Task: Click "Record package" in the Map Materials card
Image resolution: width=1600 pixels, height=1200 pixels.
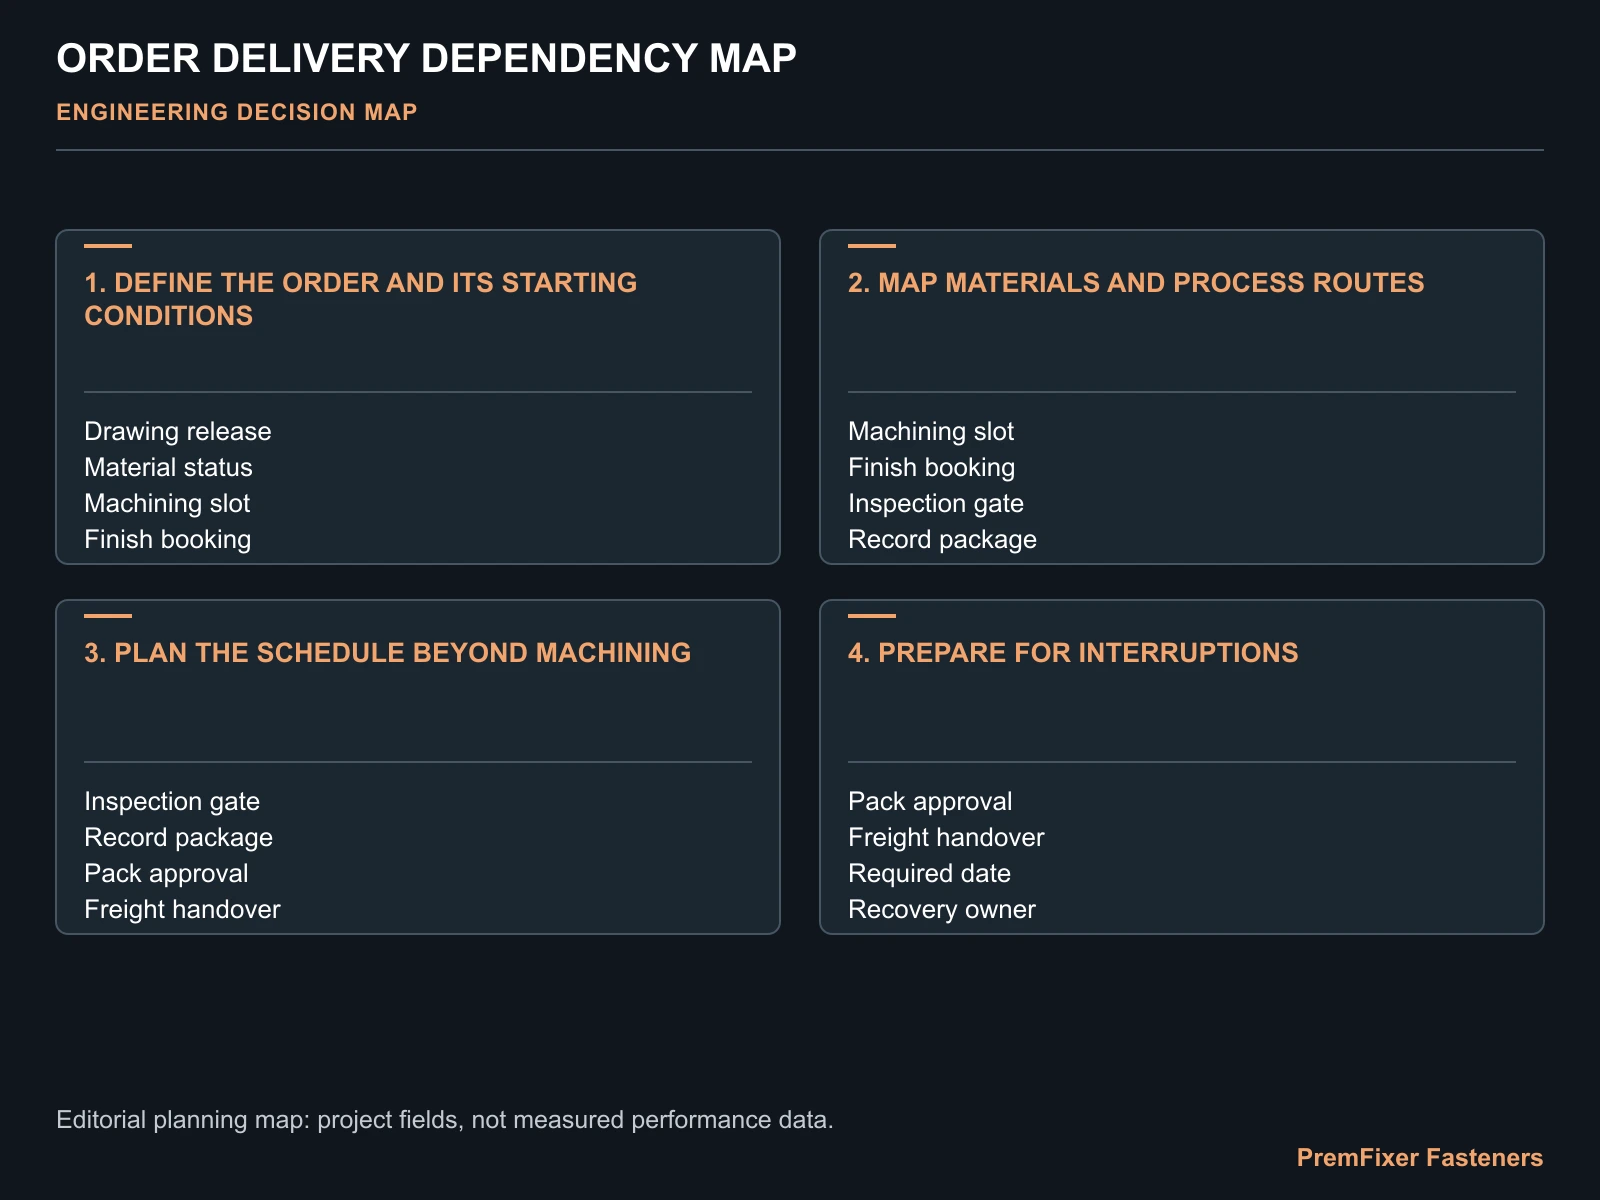Action: pyautogui.click(x=942, y=539)
